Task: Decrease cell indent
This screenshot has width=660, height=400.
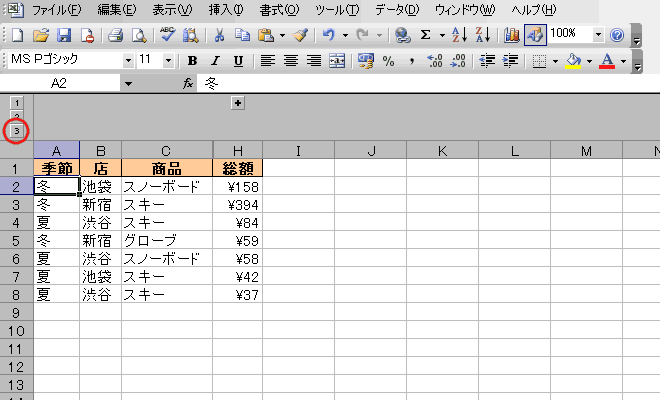Action: 487,61
